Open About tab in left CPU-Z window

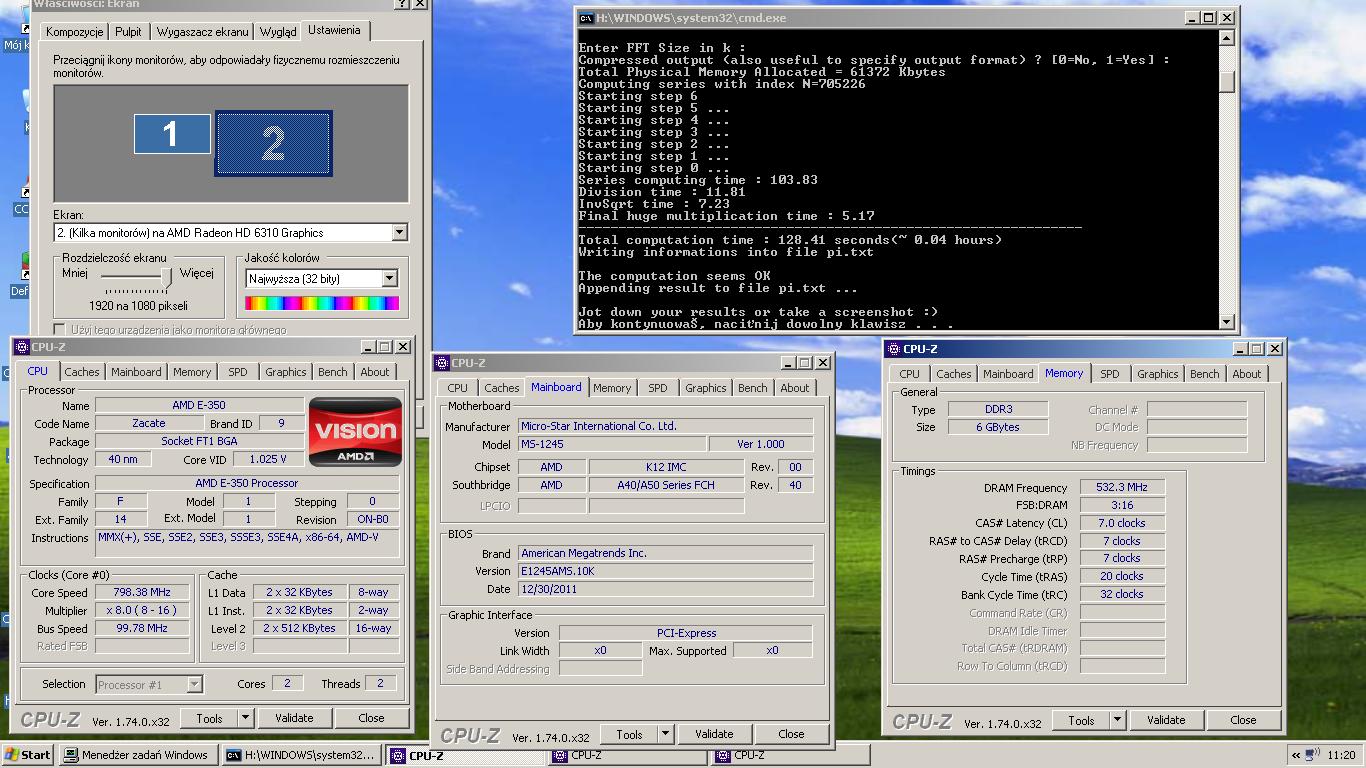[x=375, y=372]
